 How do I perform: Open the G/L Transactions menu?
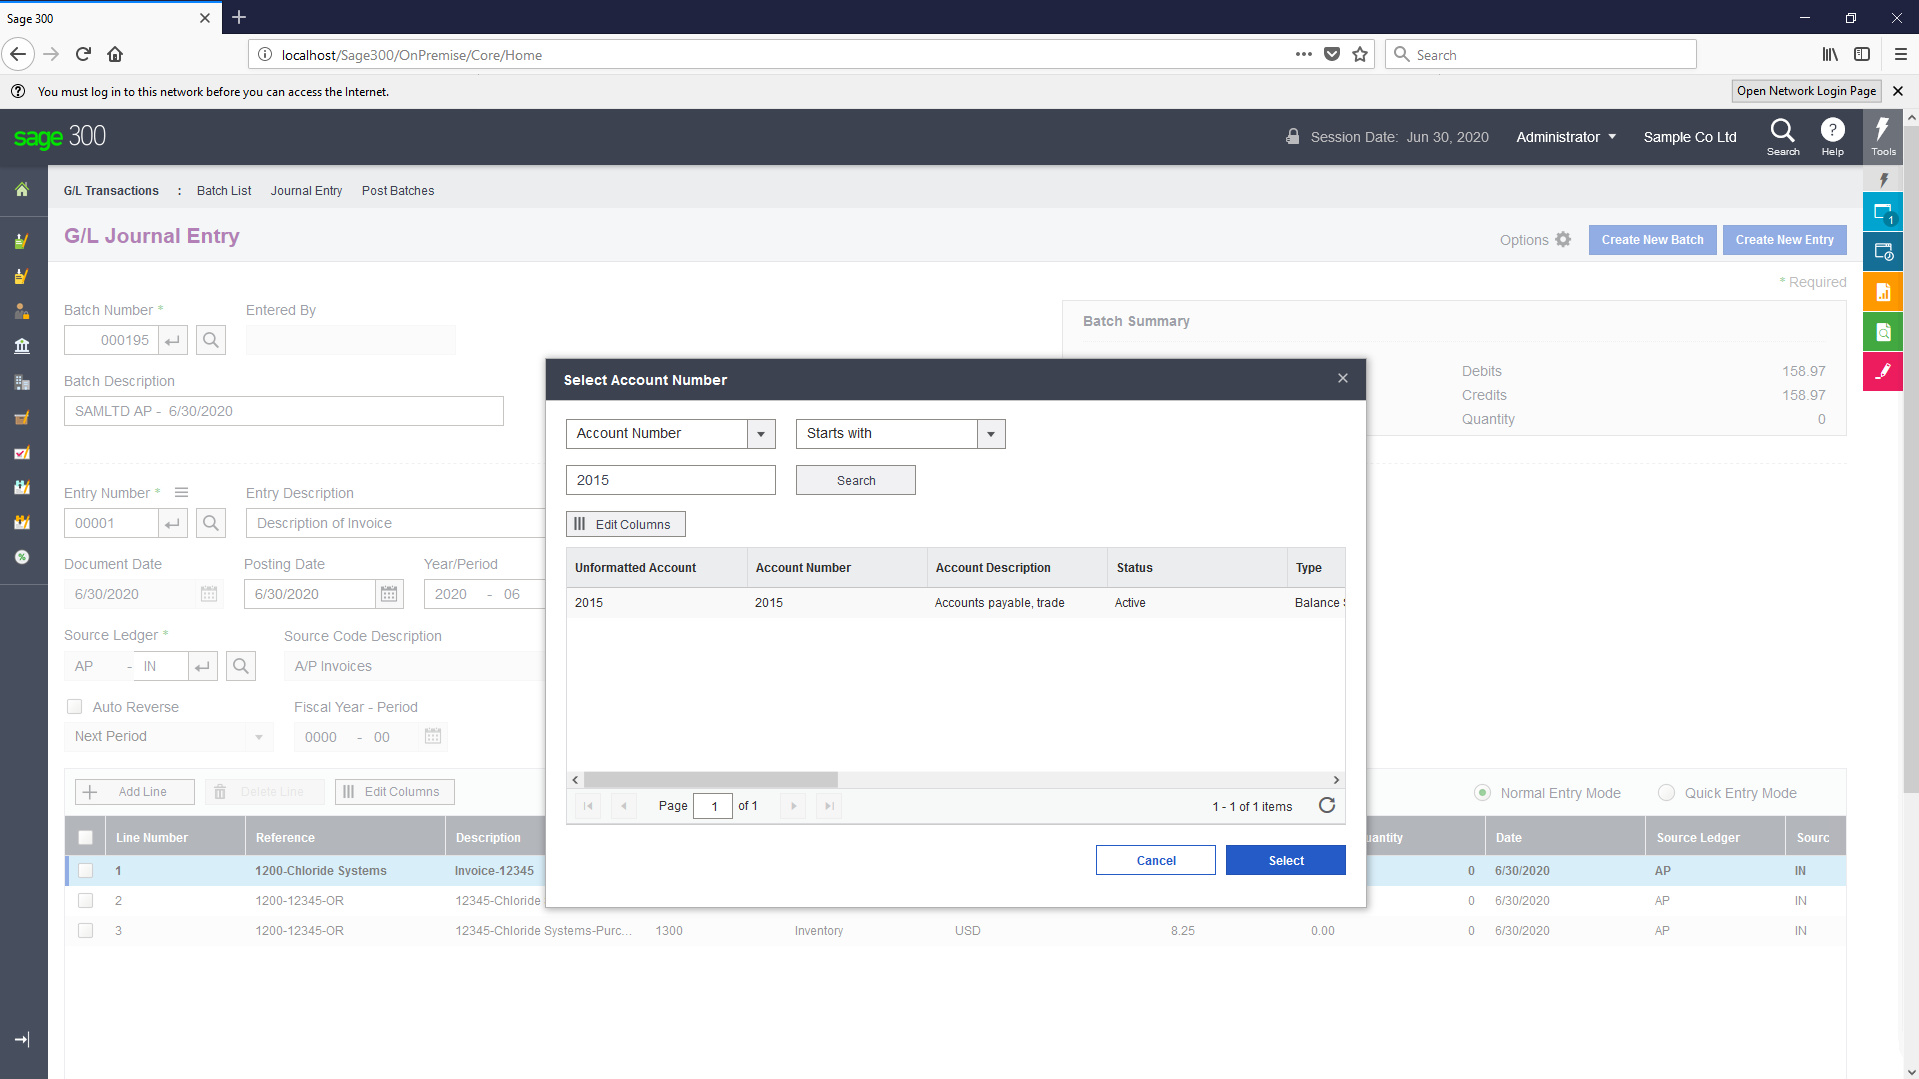tap(111, 191)
